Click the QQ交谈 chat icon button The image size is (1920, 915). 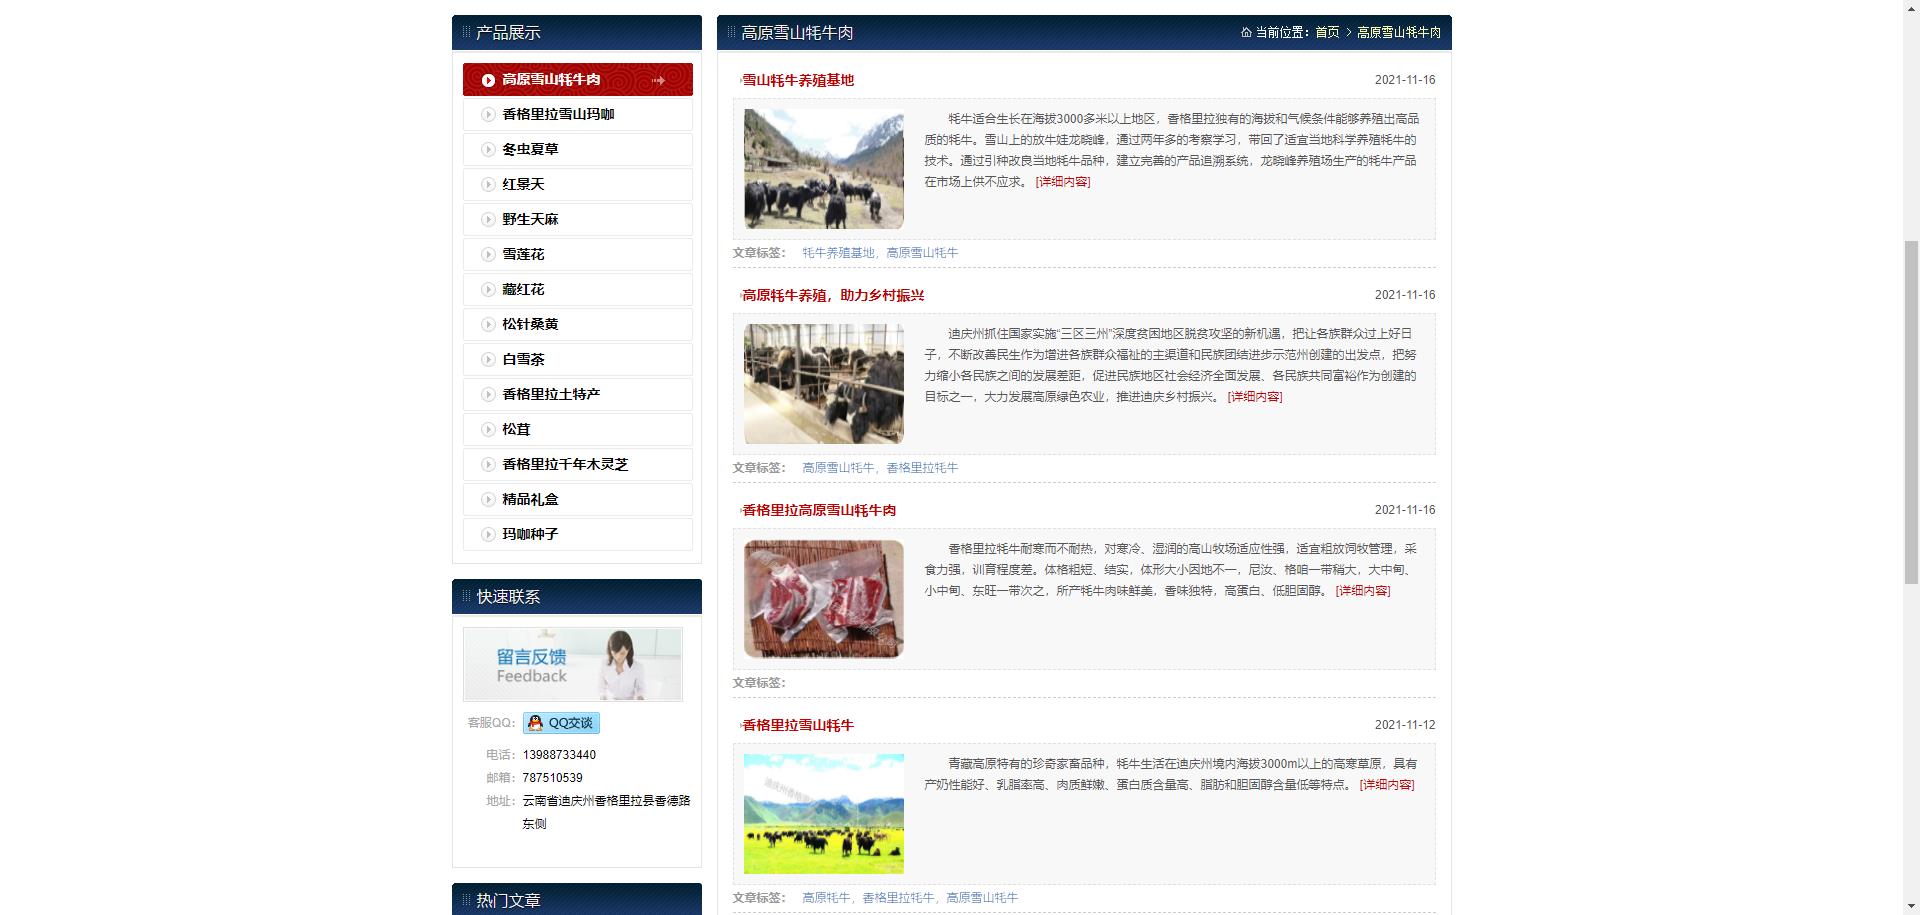[561, 723]
